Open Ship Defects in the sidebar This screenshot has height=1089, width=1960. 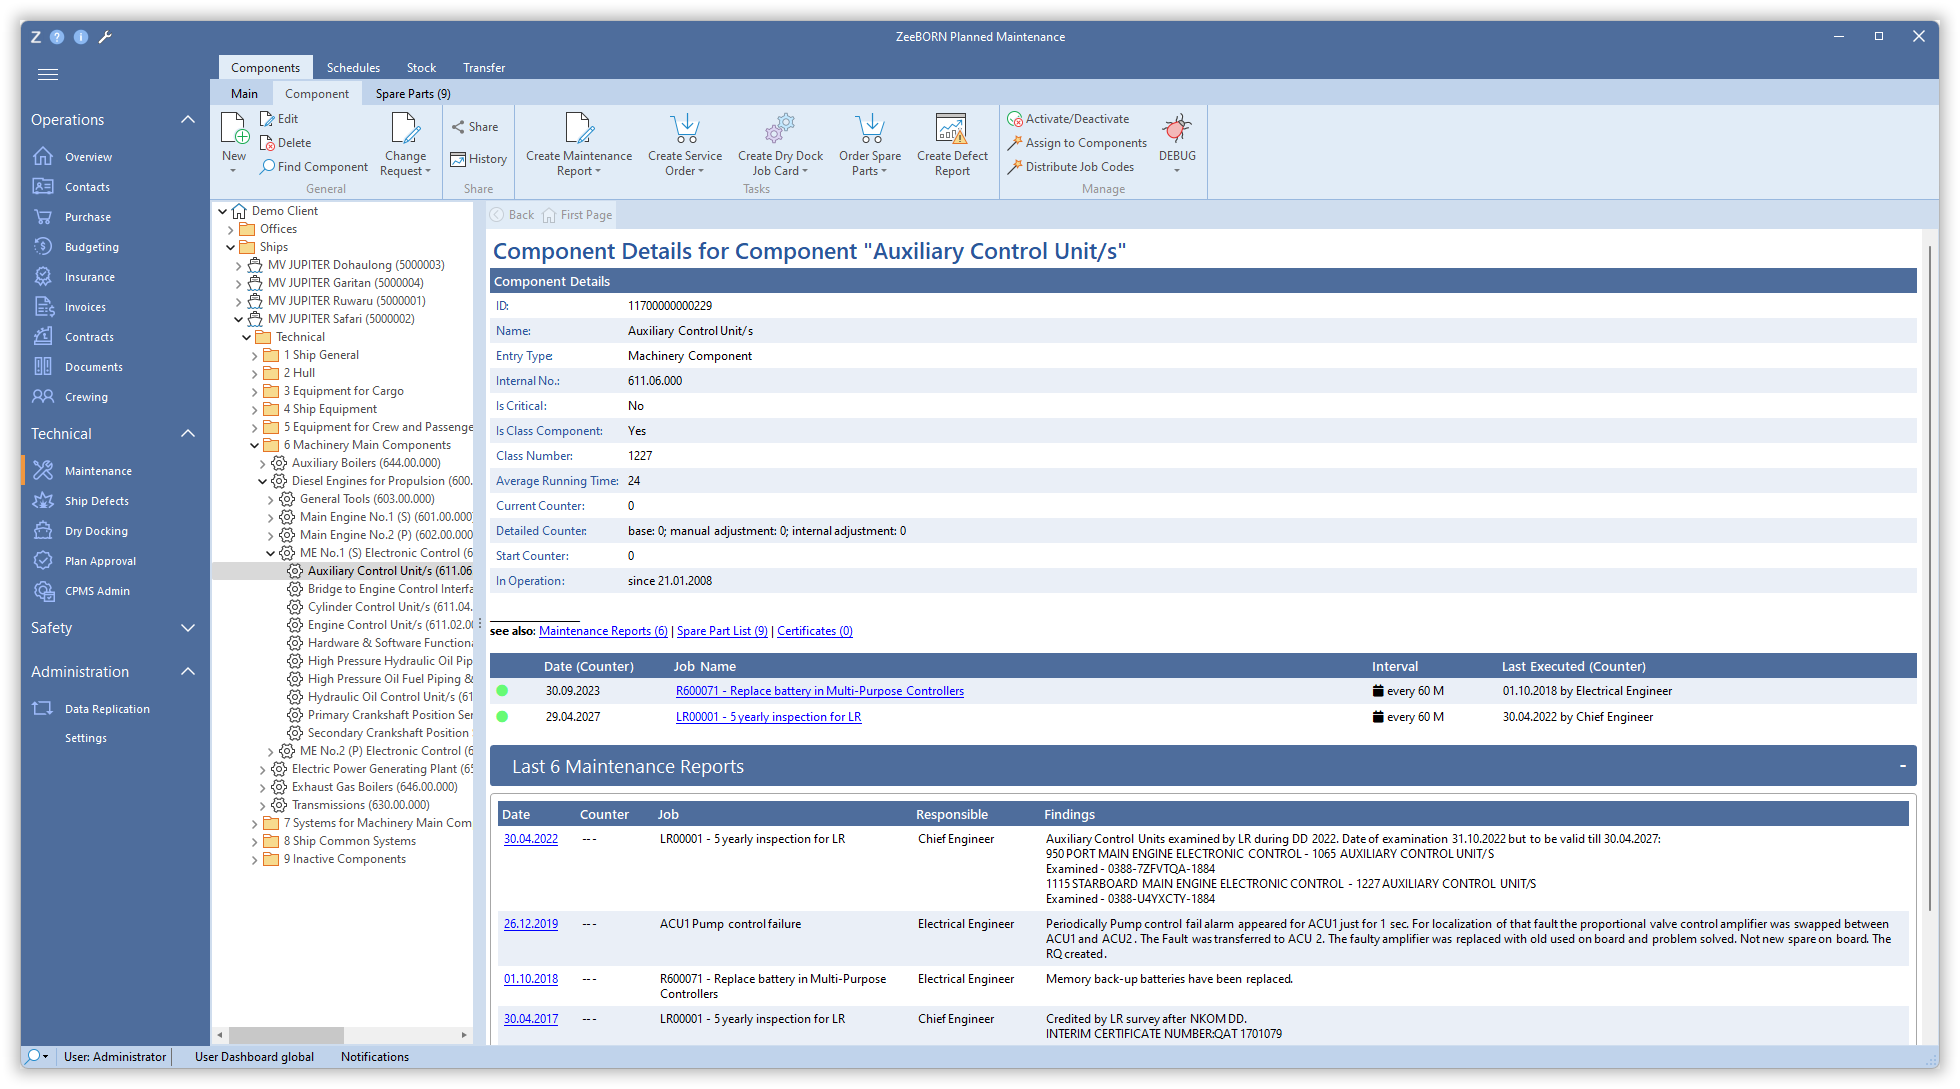(96, 501)
